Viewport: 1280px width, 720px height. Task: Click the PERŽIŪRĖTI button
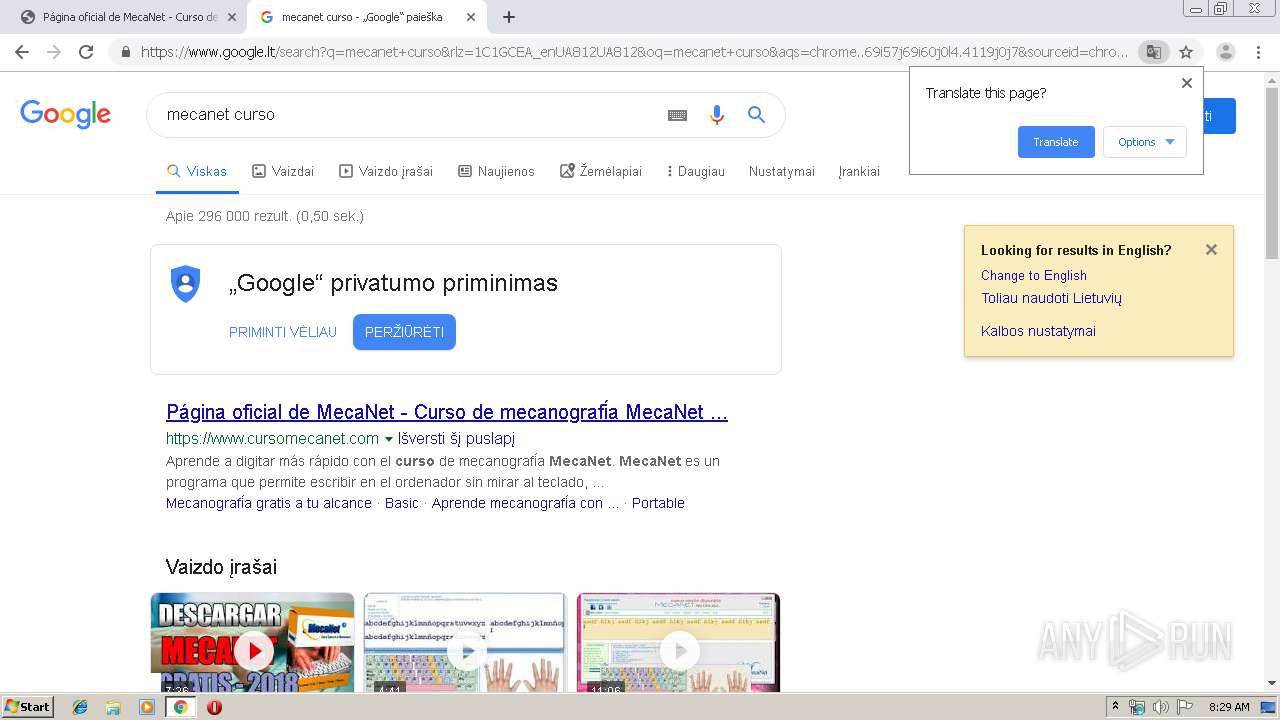point(404,332)
